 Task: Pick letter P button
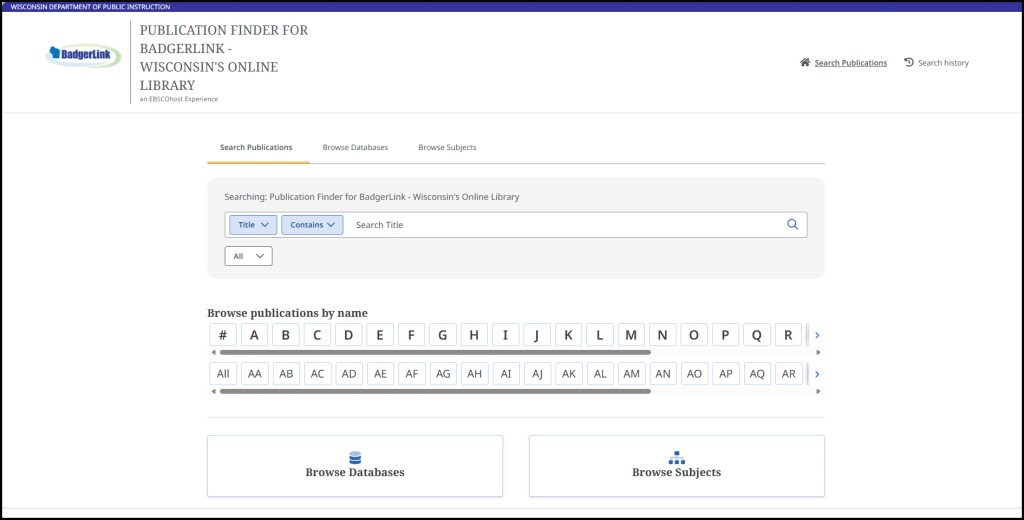coord(725,335)
